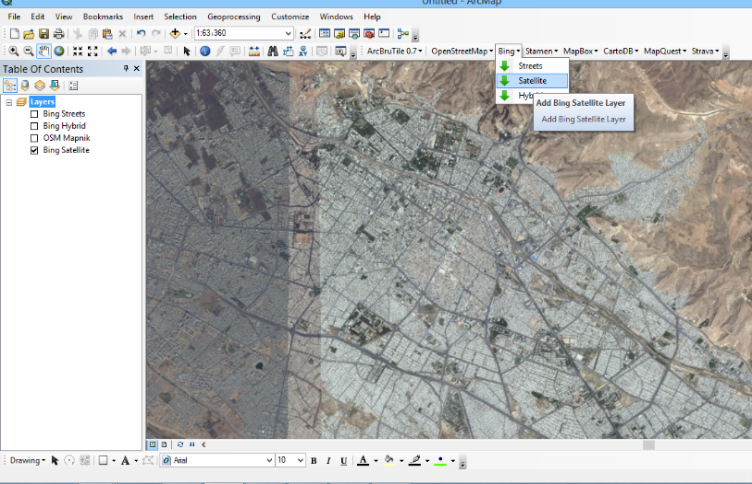Open the Customize menu
The image size is (752, 484).
290,16
